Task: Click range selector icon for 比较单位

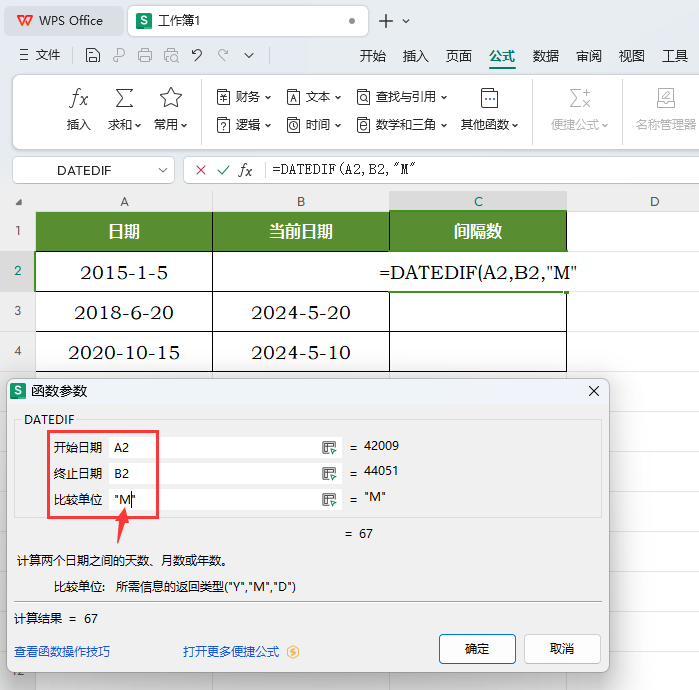Action: click(x=329, y=500)
